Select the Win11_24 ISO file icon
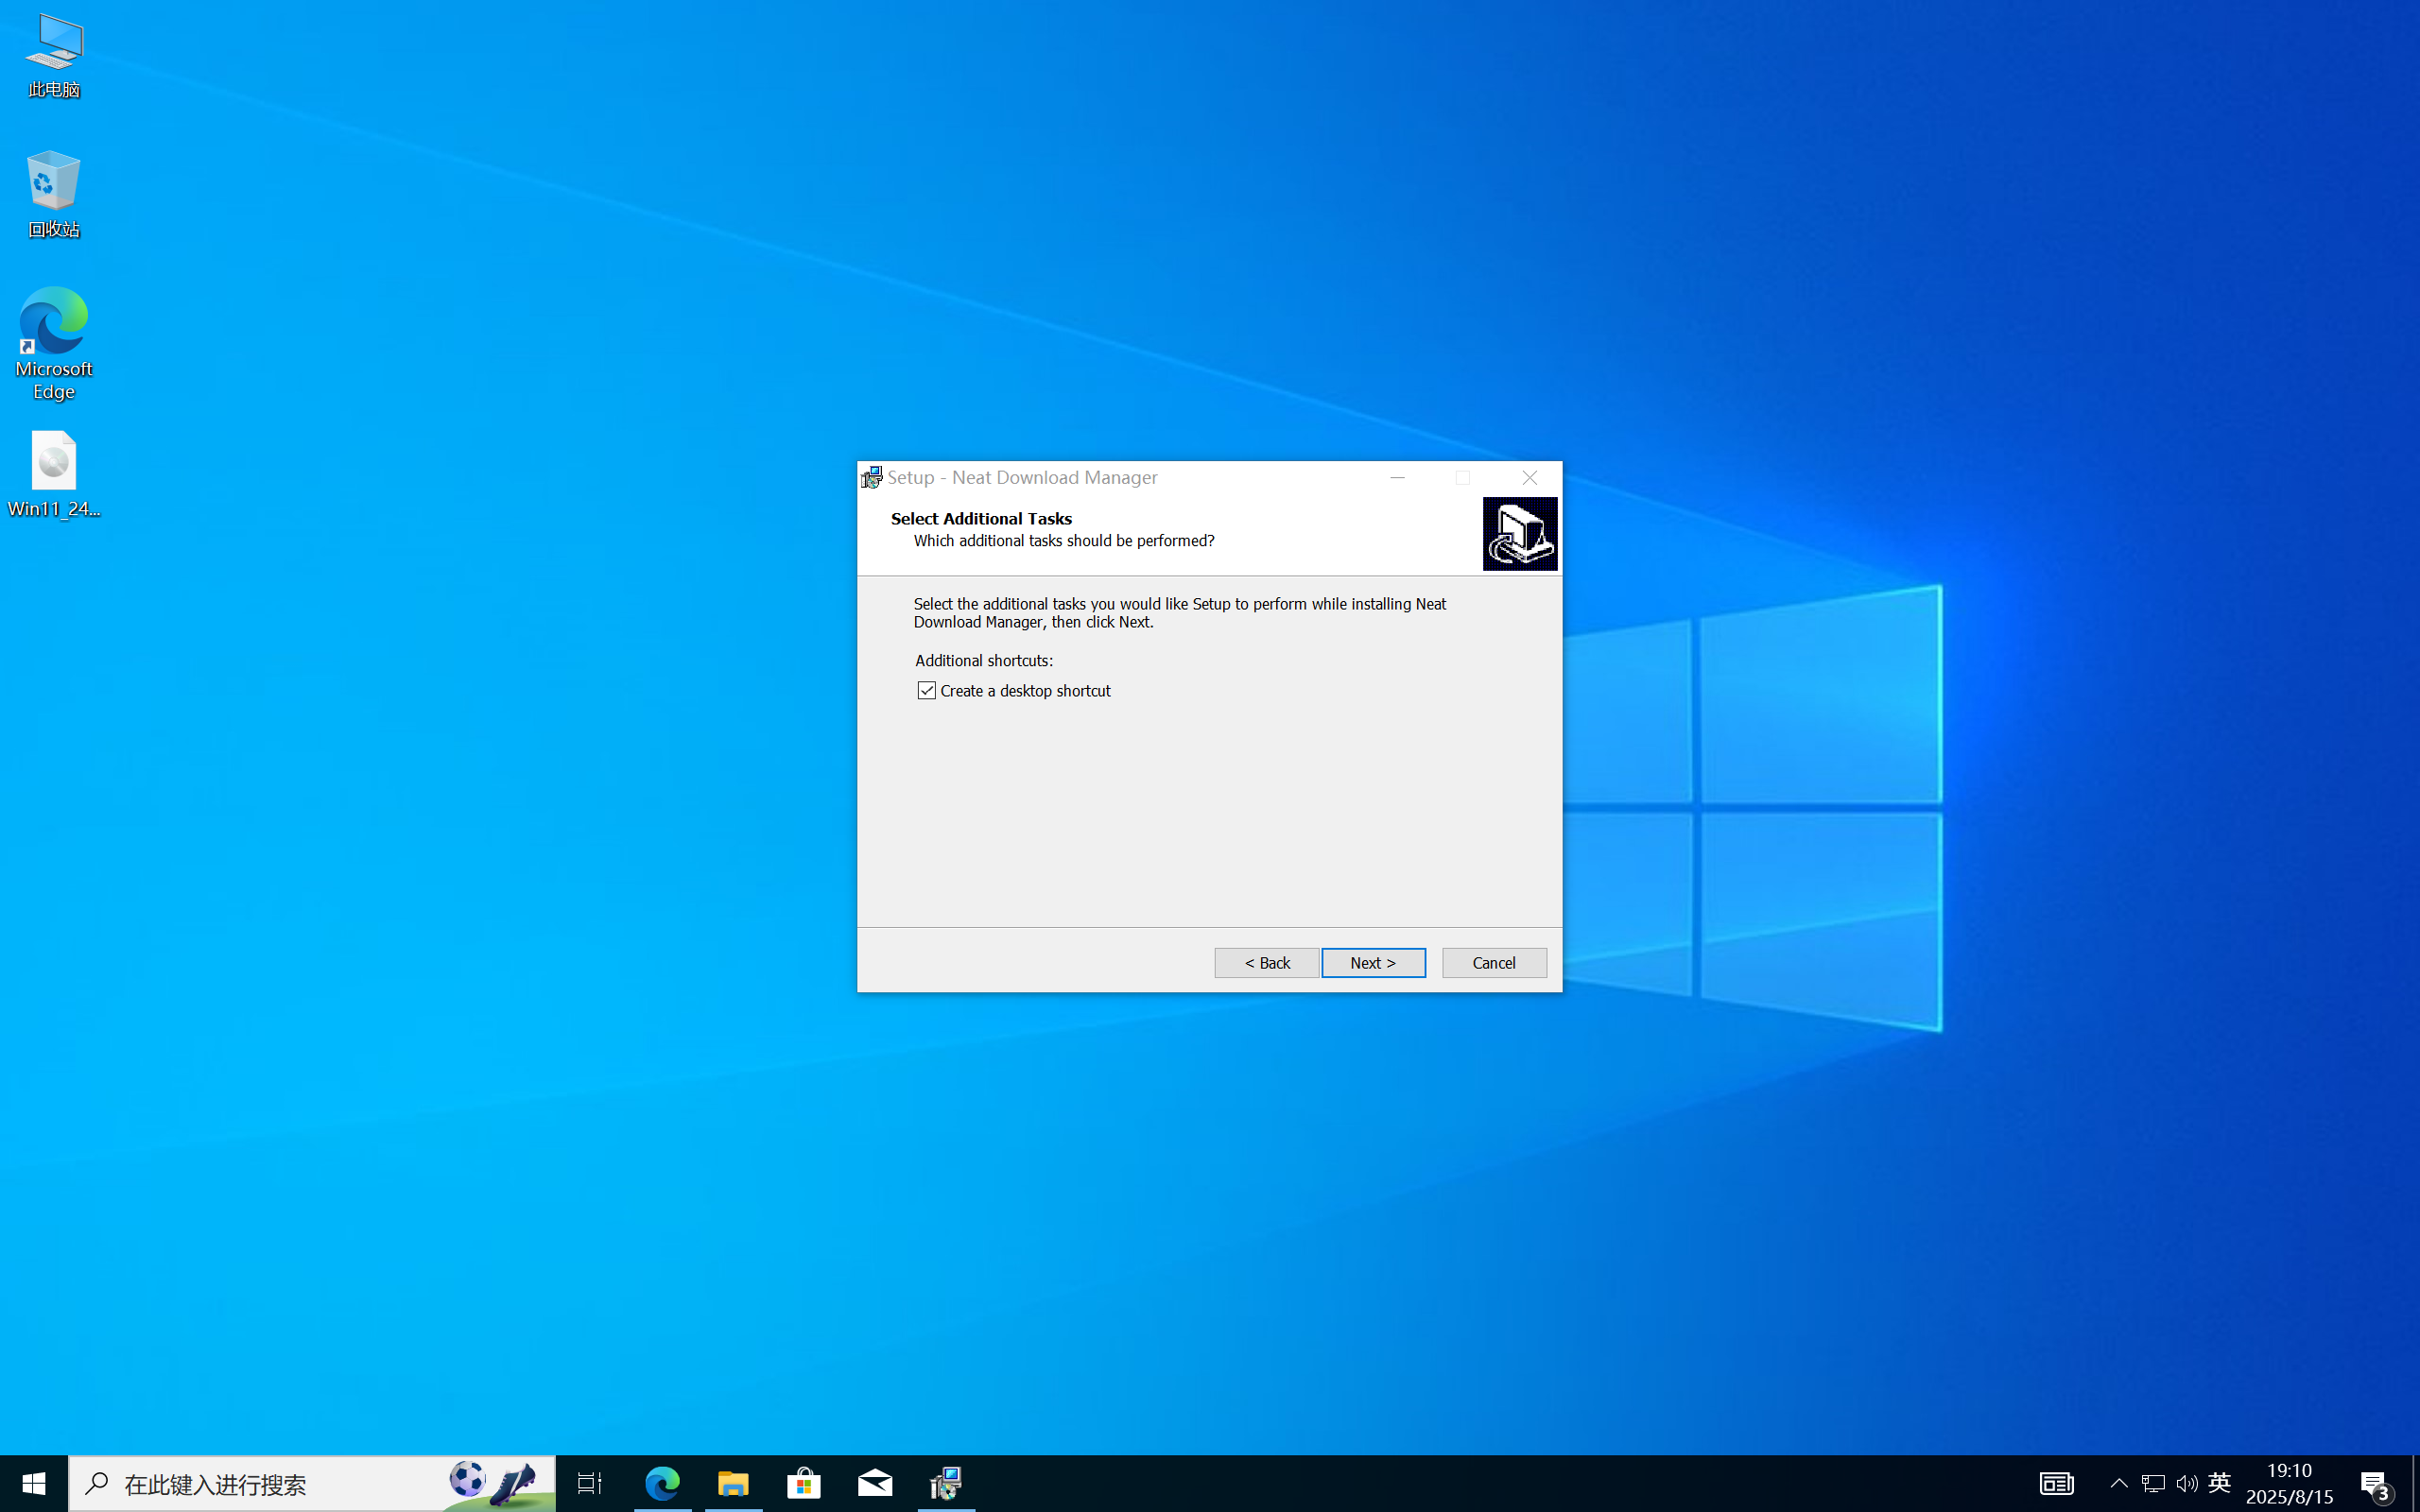 pyautogui.click(x=53, y=473)
